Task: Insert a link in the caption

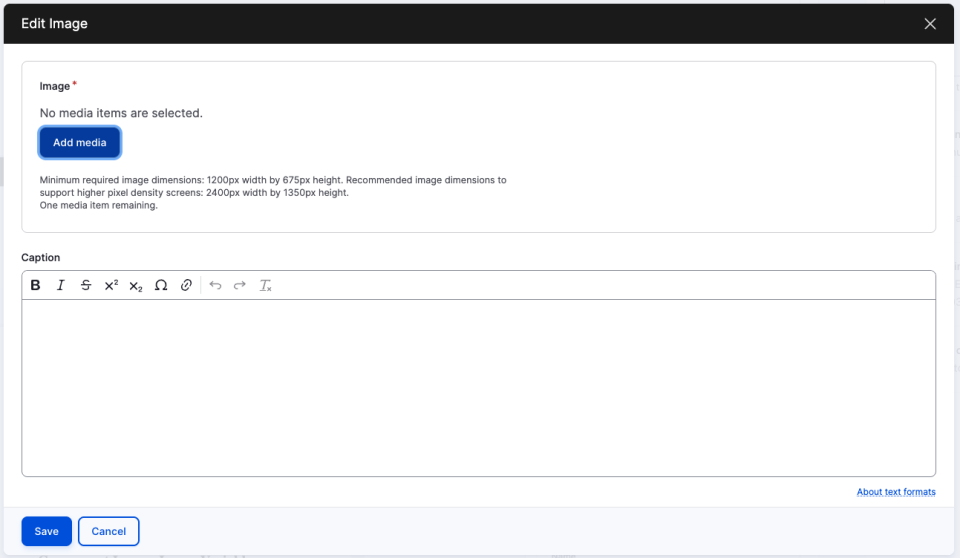Action: 186,285
